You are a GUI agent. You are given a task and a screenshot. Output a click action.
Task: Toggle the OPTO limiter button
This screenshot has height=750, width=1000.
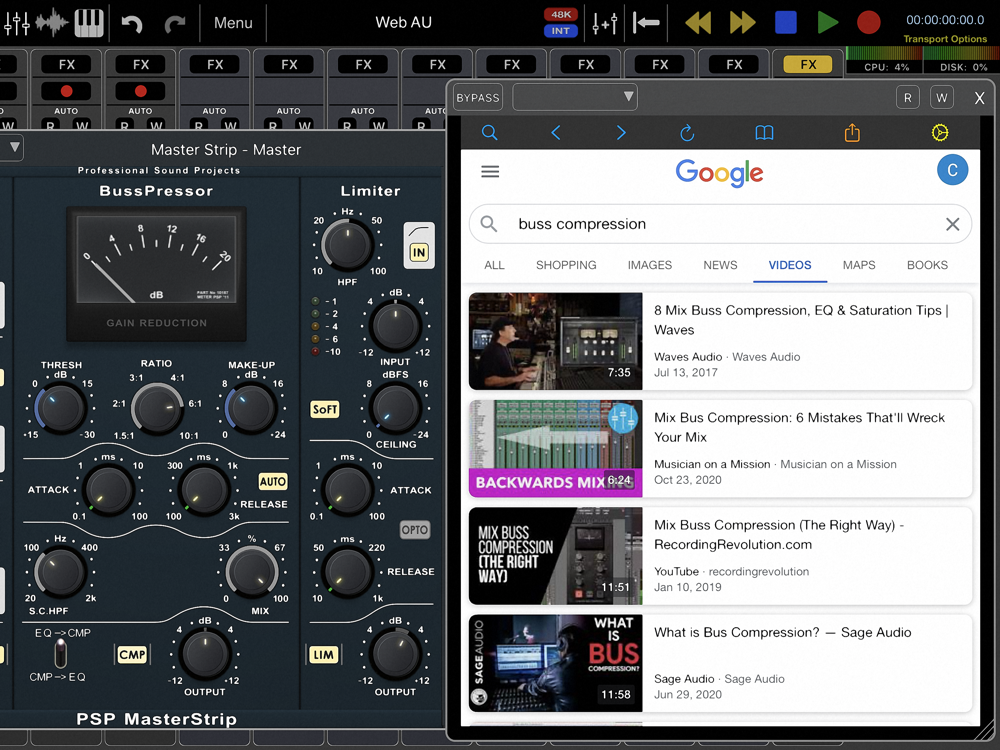coord(415,529)
